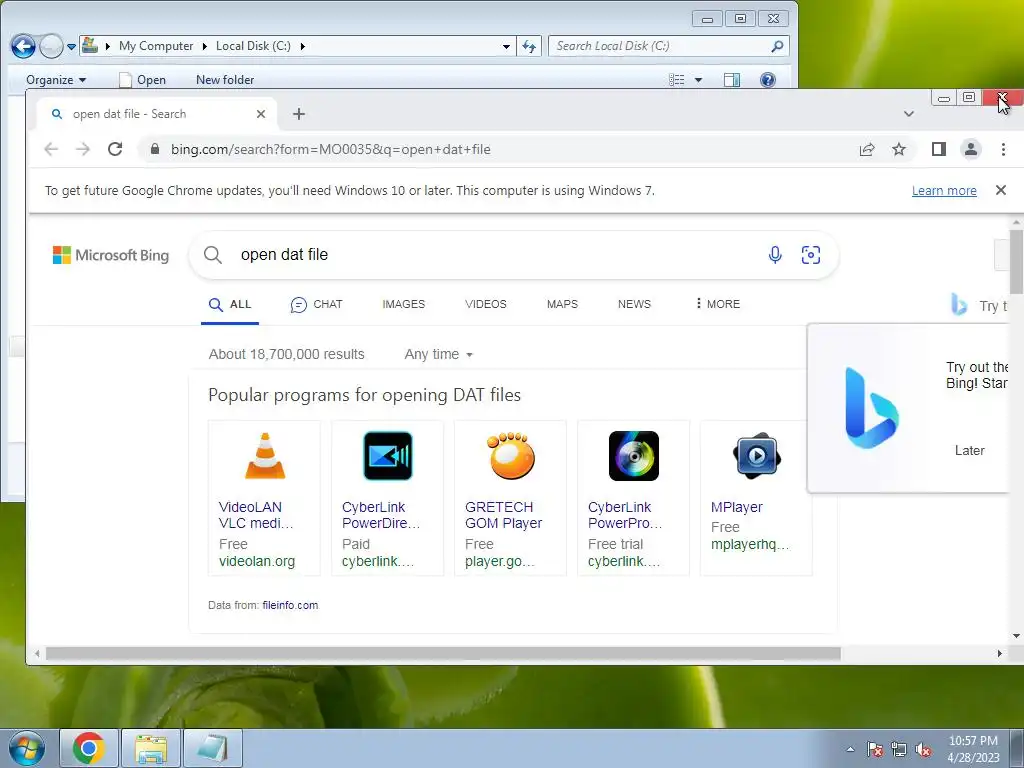Toggle Explorer preview pane icon

pos(732,80)
